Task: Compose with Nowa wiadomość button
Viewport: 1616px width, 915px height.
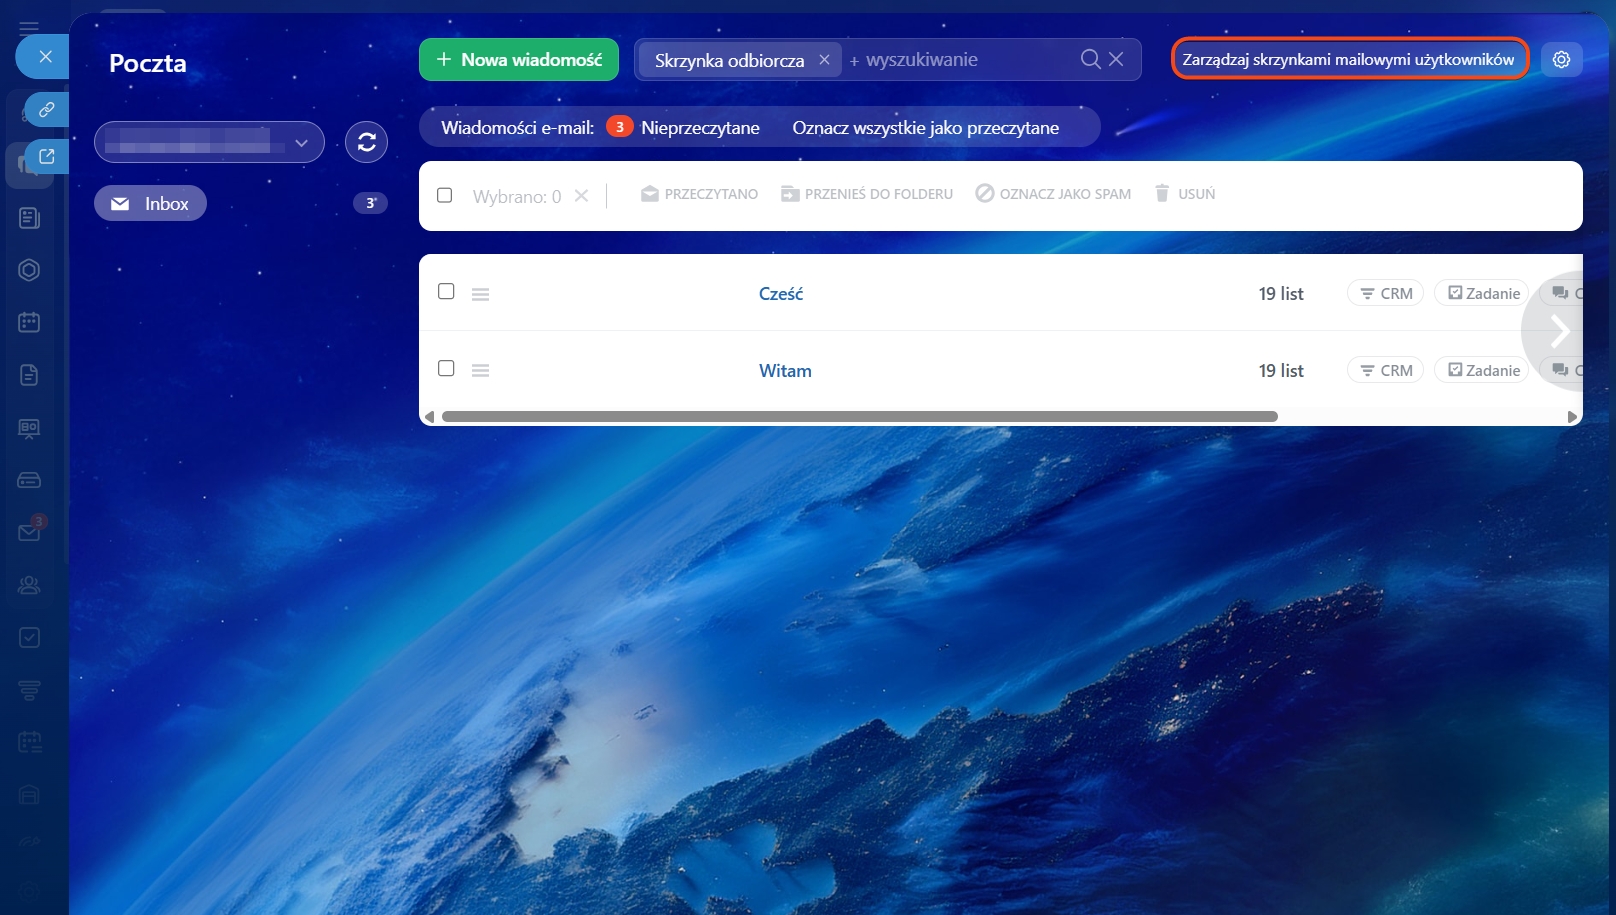Action: [x=519, y=59]
